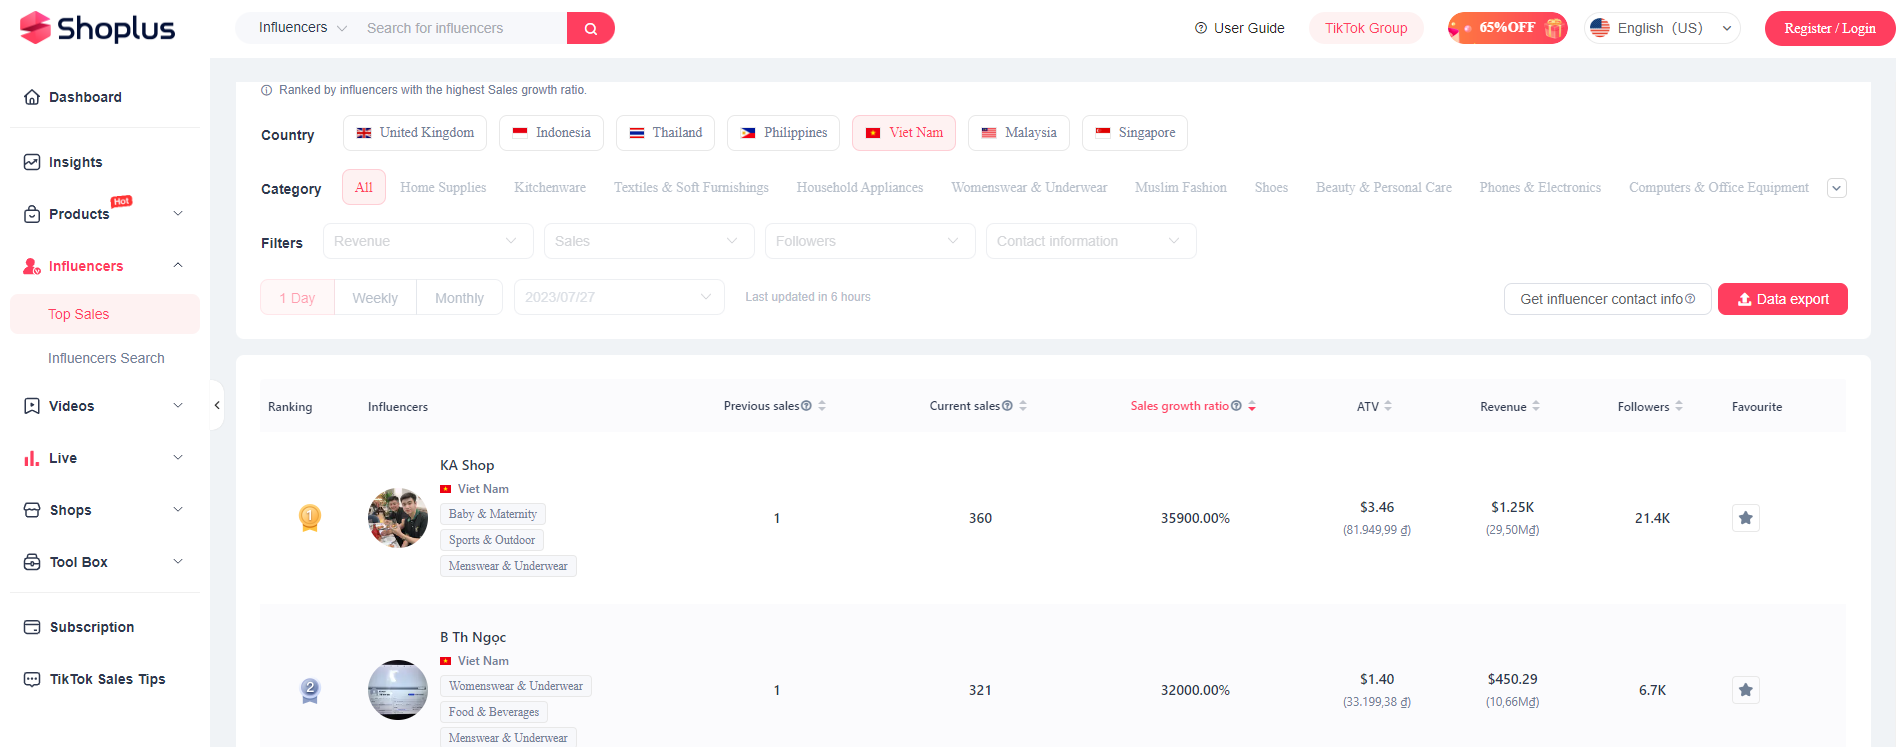
Task: Select the All category chip
Action: point(364,187)
